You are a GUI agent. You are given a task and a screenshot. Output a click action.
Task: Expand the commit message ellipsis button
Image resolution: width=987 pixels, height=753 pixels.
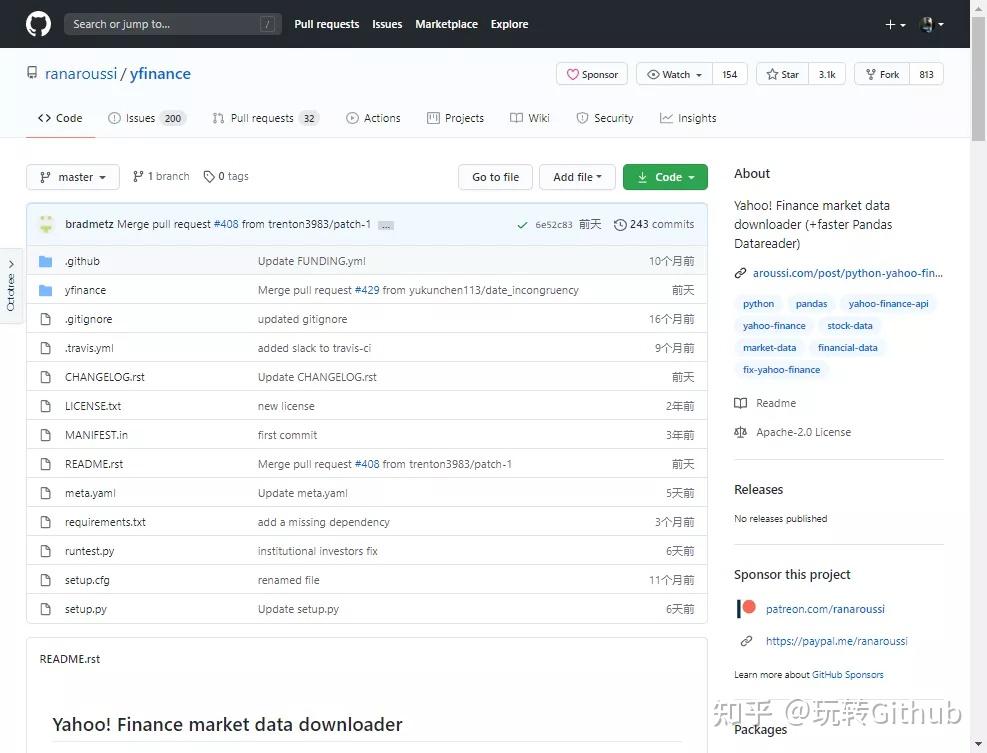coord(386,225)
